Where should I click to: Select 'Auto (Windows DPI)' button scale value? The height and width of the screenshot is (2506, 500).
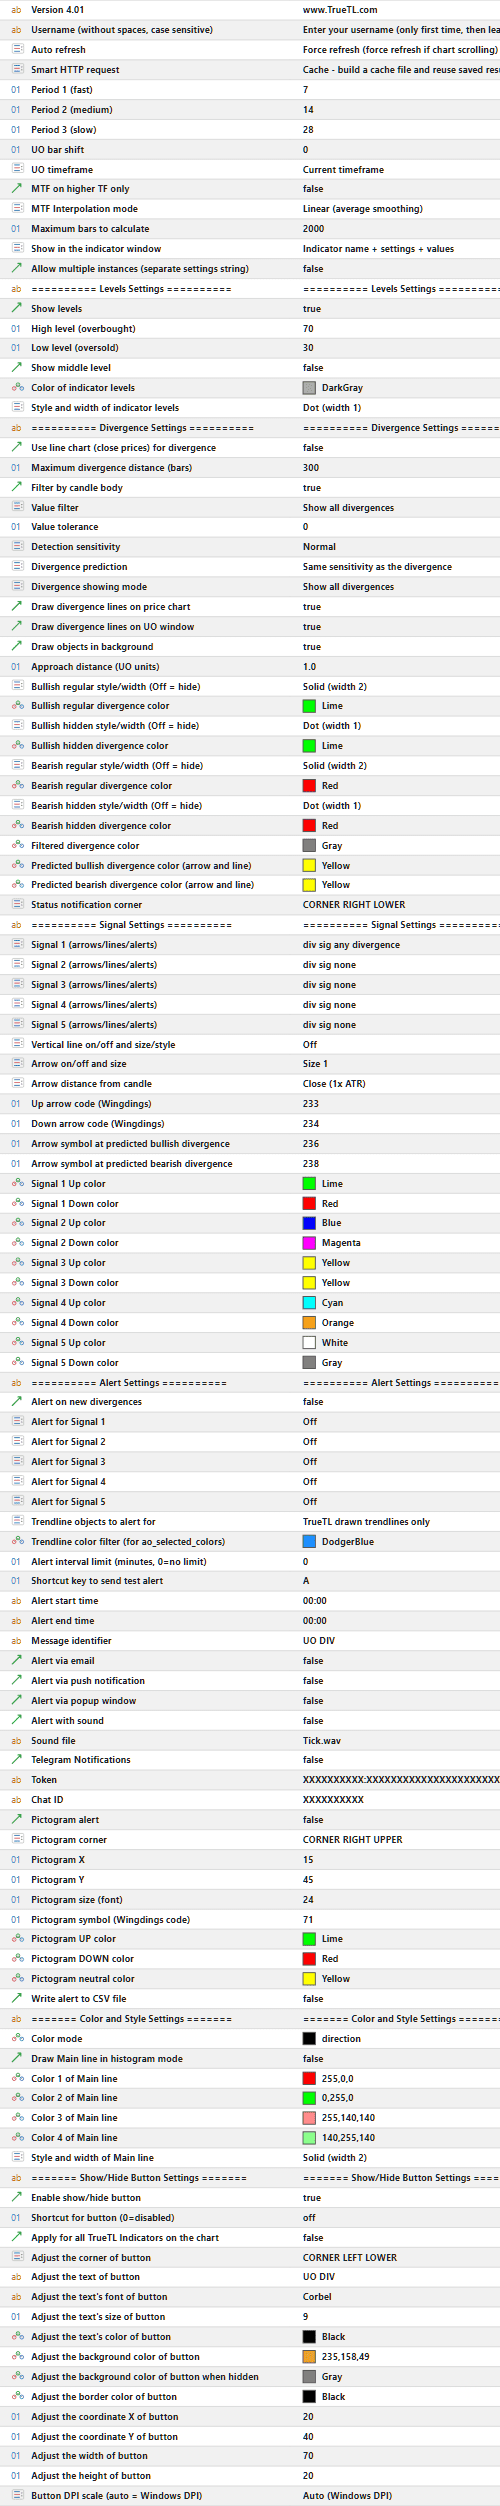(x=347, y=2496)
